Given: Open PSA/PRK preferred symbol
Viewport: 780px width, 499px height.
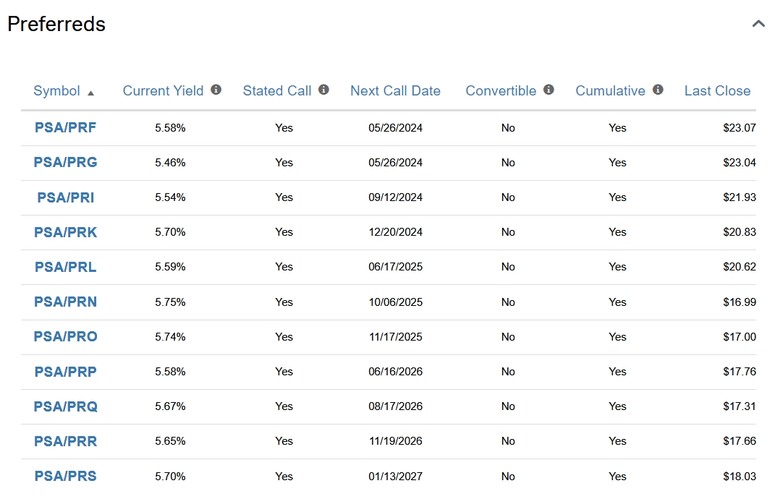Looking at the screenshot, I should coord(65,232).
